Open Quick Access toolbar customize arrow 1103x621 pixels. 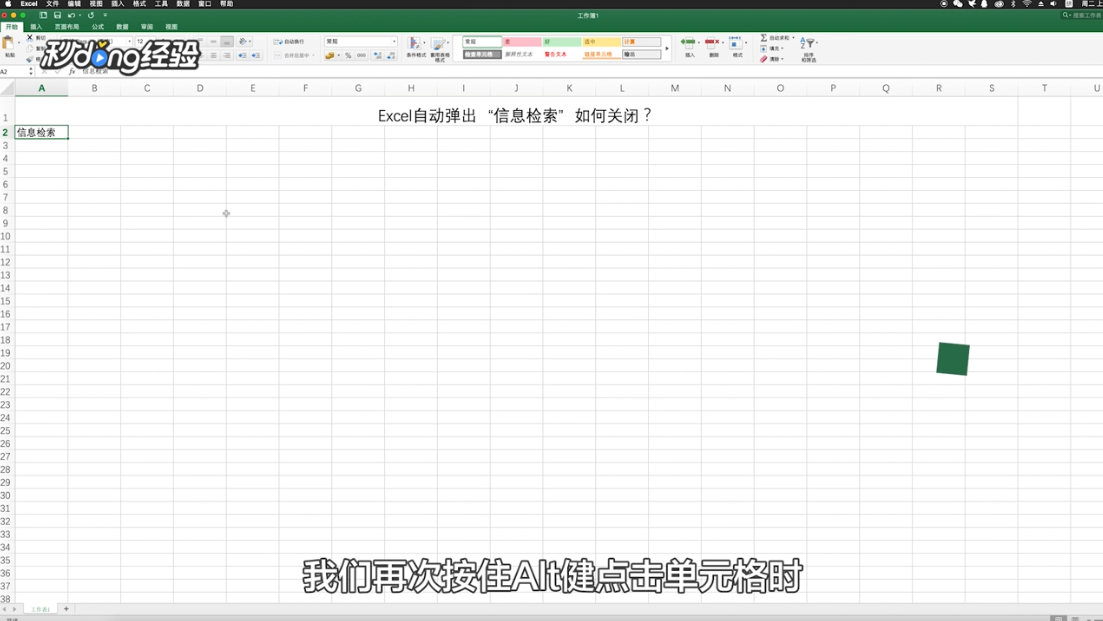[x=106, y=15]
